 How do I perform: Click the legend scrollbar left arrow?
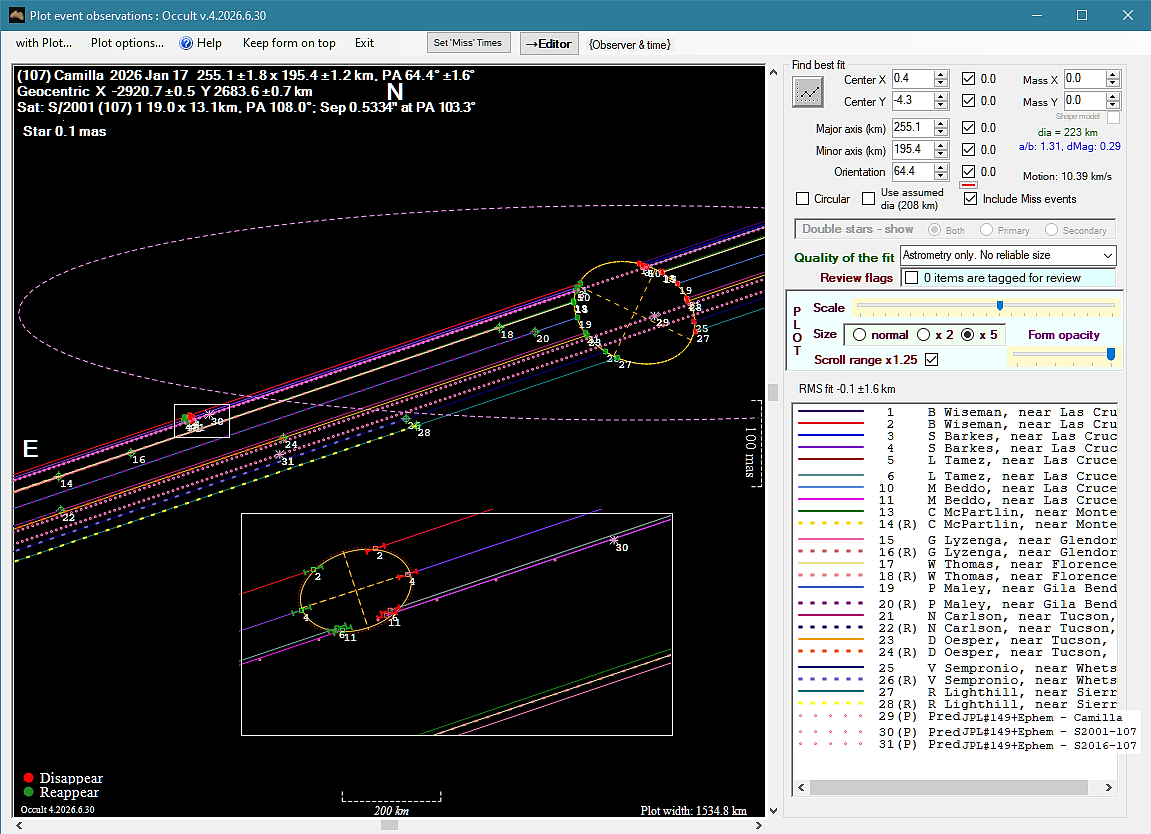coord(801,788)
